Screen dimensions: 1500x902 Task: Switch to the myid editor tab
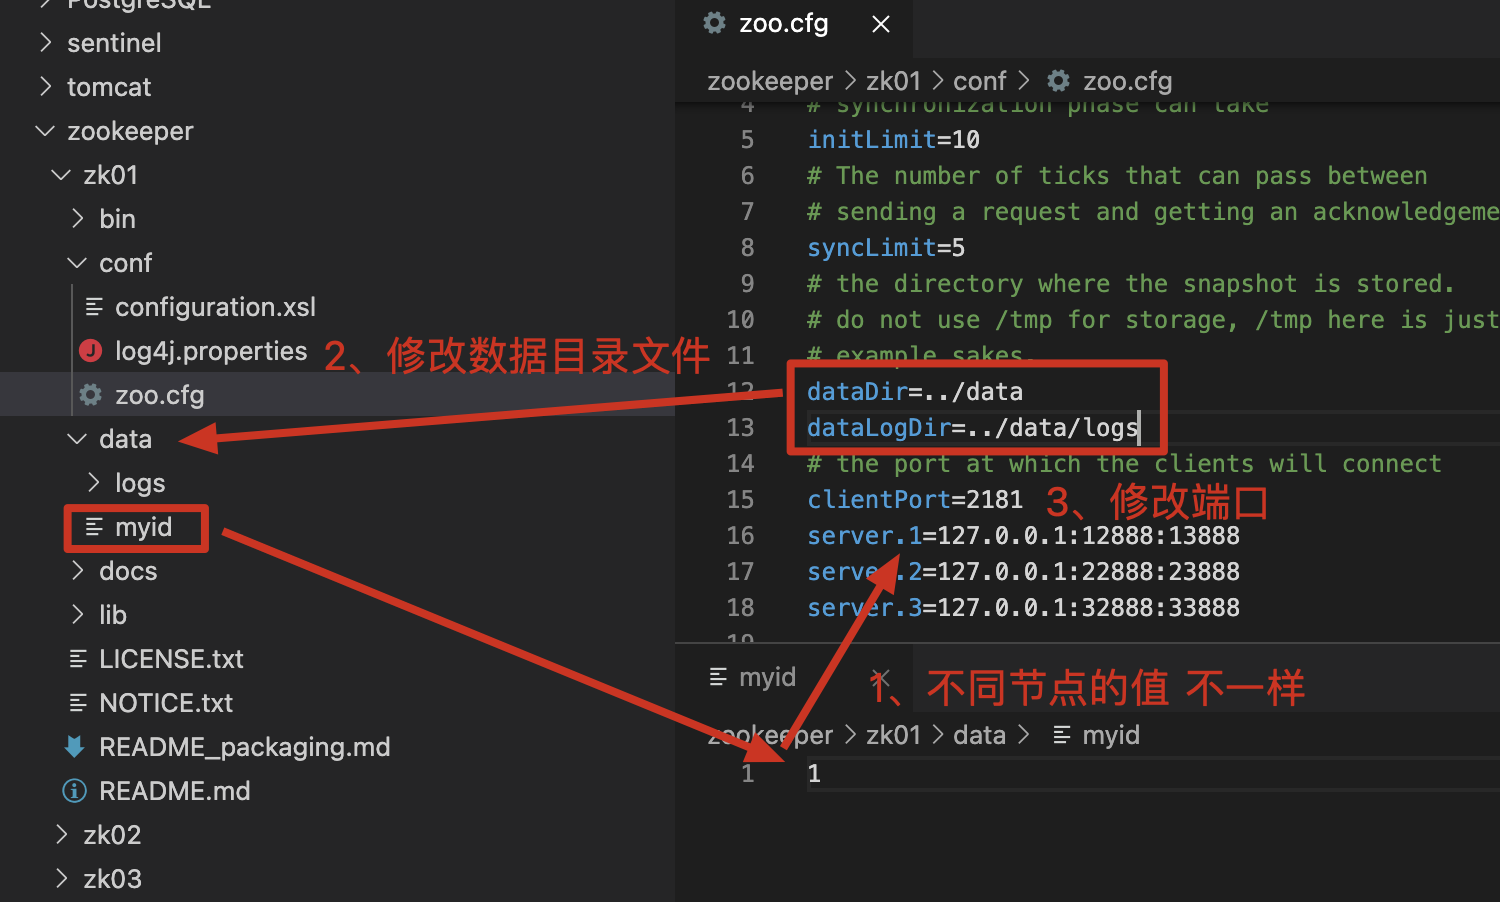coord(767,677)
